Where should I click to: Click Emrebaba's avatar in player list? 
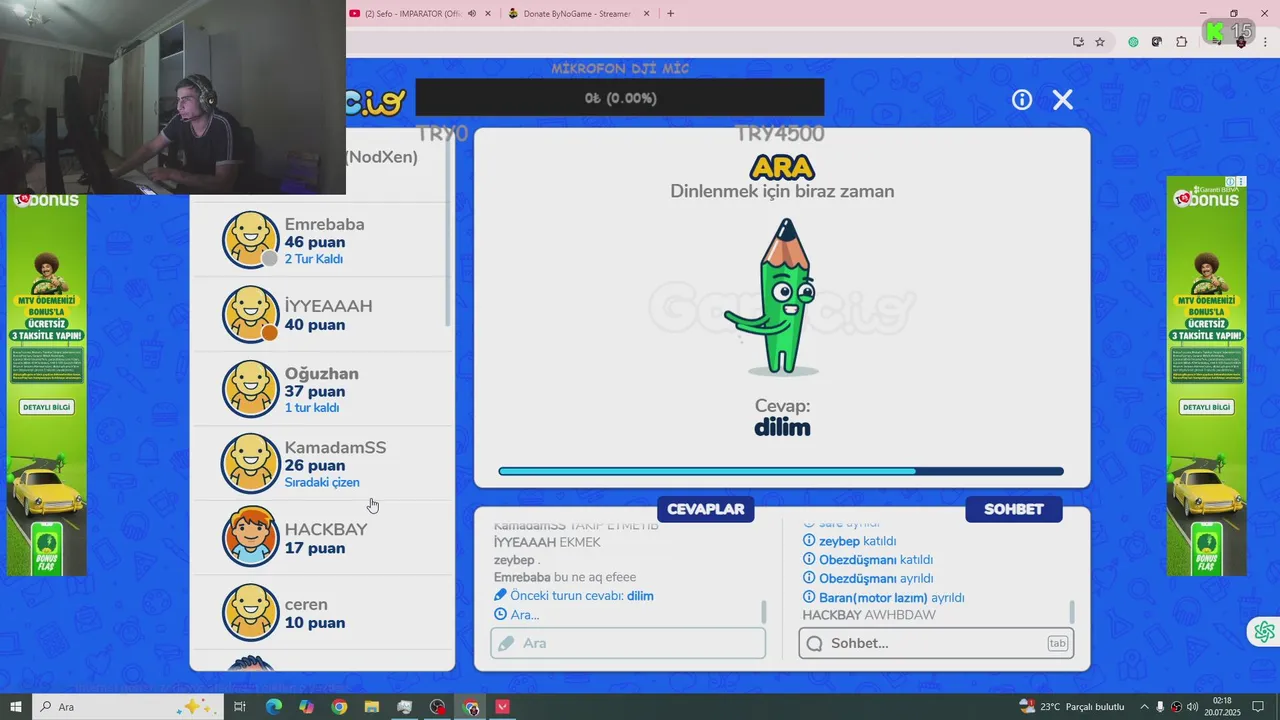tap(250, 240)
